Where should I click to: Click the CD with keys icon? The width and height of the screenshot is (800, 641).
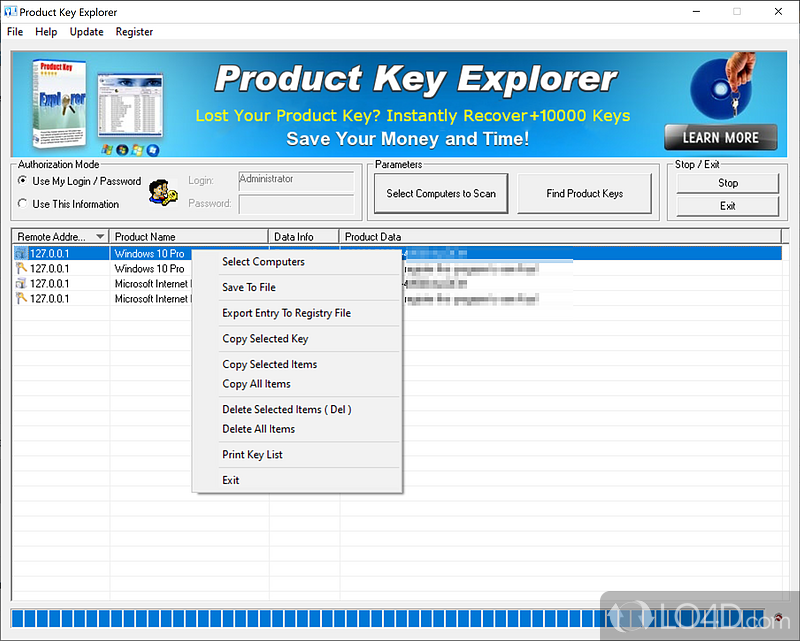(x=722, y=86)
